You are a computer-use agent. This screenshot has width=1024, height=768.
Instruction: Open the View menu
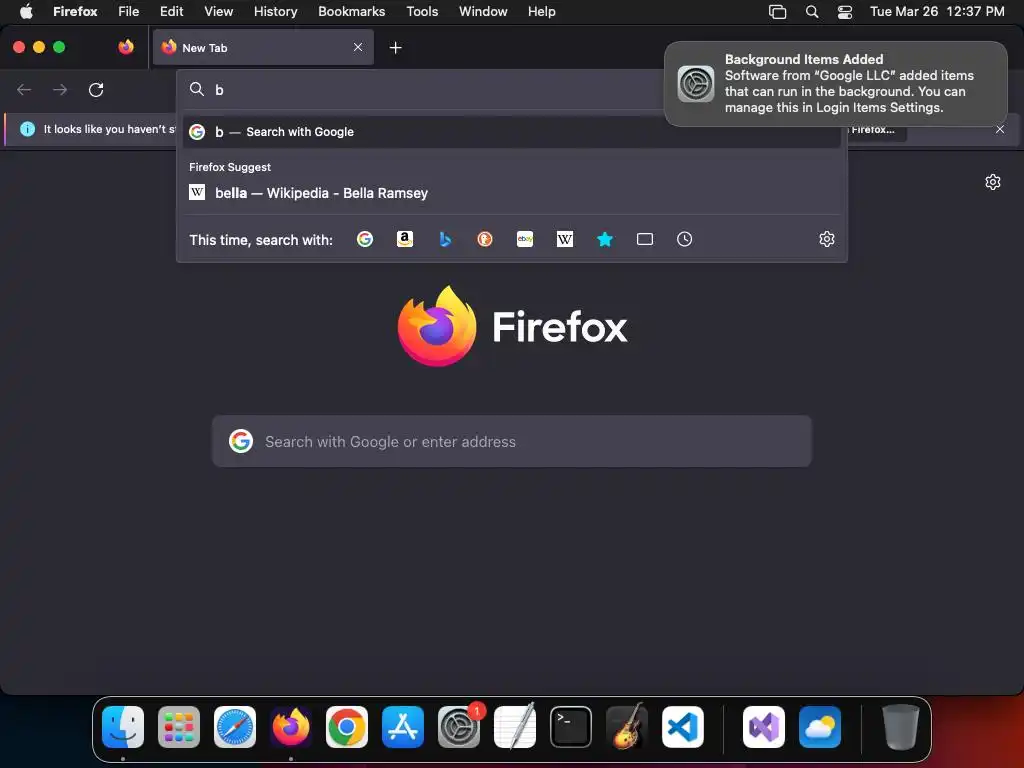tap(218, 11)
